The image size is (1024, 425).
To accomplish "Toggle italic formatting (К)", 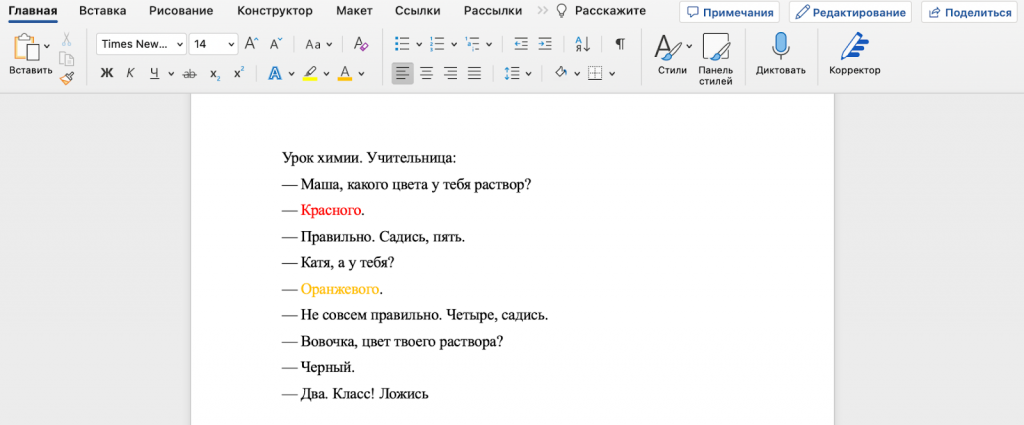I will [x=131, y=74].
